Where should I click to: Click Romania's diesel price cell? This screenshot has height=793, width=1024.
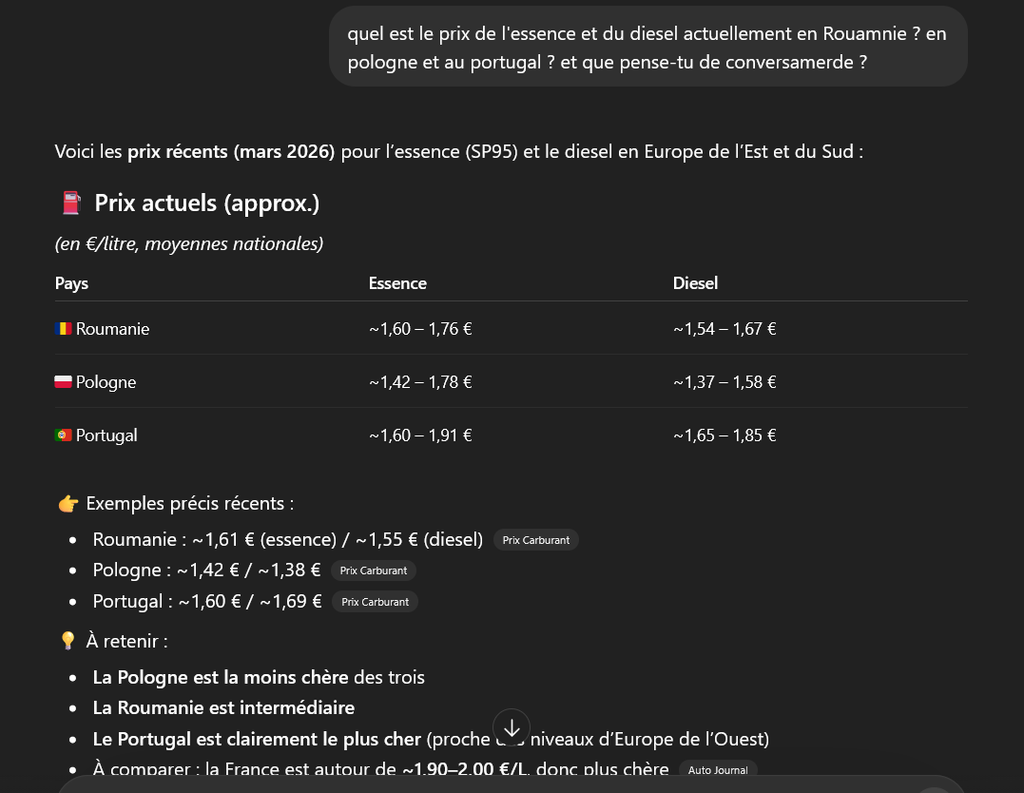(725, 328)
